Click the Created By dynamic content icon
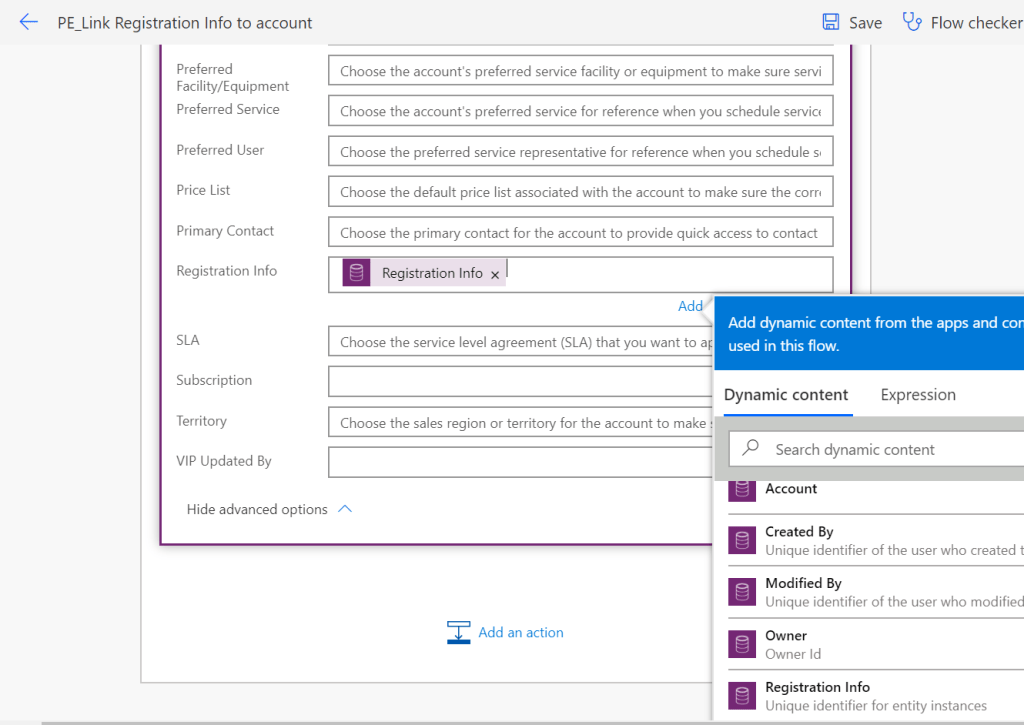 click(x=742, y=541)
